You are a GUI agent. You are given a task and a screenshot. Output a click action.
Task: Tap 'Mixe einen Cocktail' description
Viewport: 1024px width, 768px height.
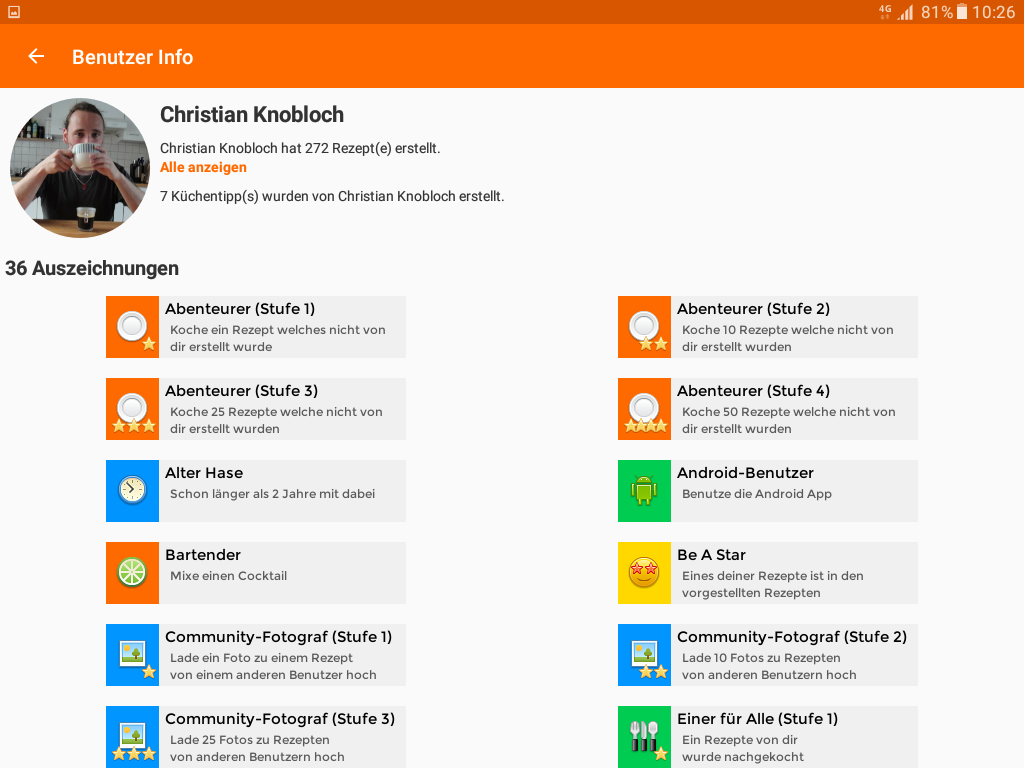229,576
